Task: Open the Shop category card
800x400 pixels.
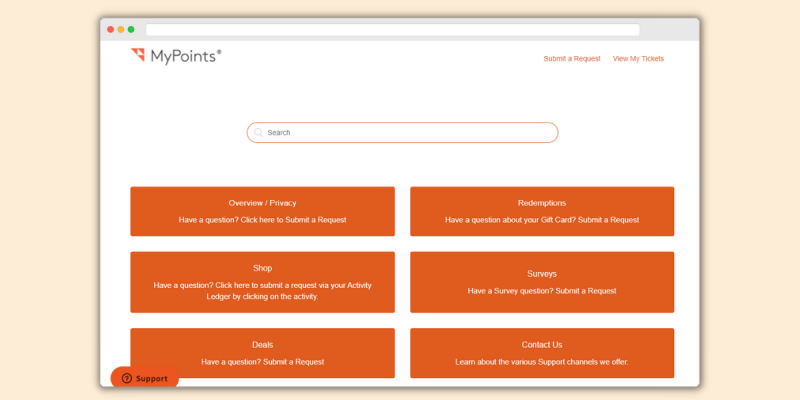Action: tap(262, 282)
